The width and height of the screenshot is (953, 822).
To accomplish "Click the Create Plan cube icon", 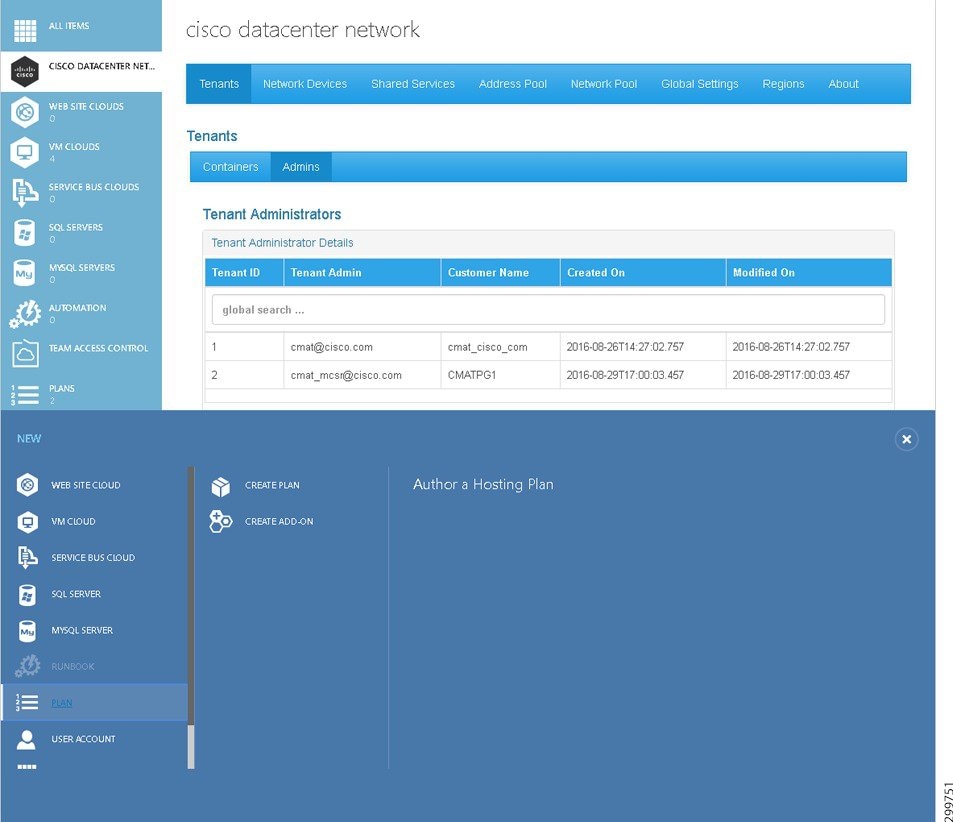I will click(x=221, y=486).
